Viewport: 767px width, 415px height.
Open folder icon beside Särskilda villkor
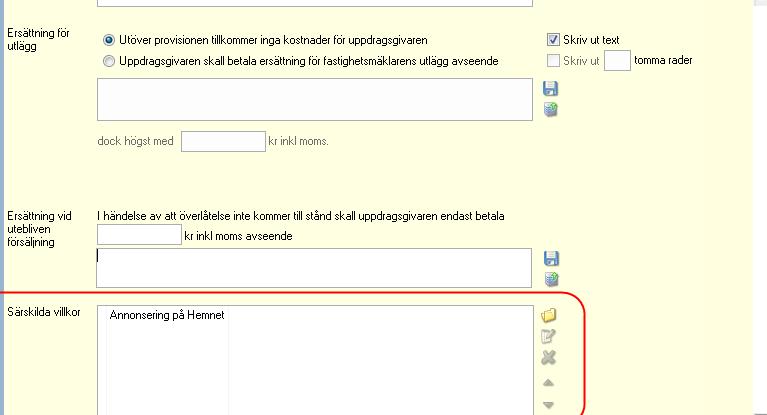point(549,315)
